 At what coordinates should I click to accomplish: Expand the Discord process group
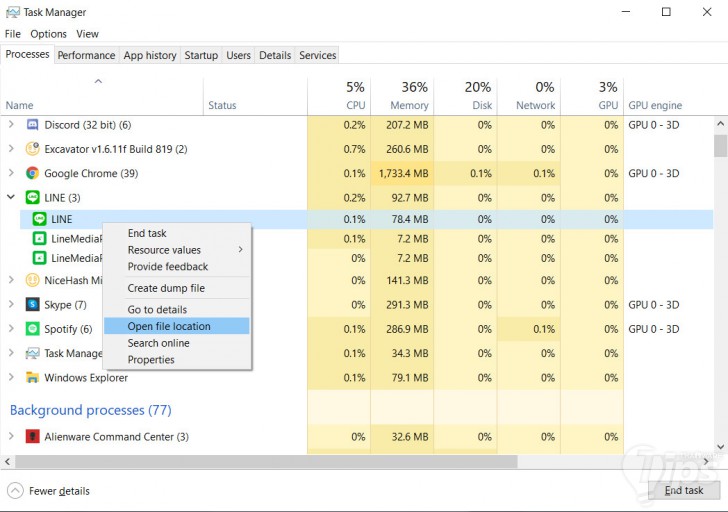(x=11, y=124)
